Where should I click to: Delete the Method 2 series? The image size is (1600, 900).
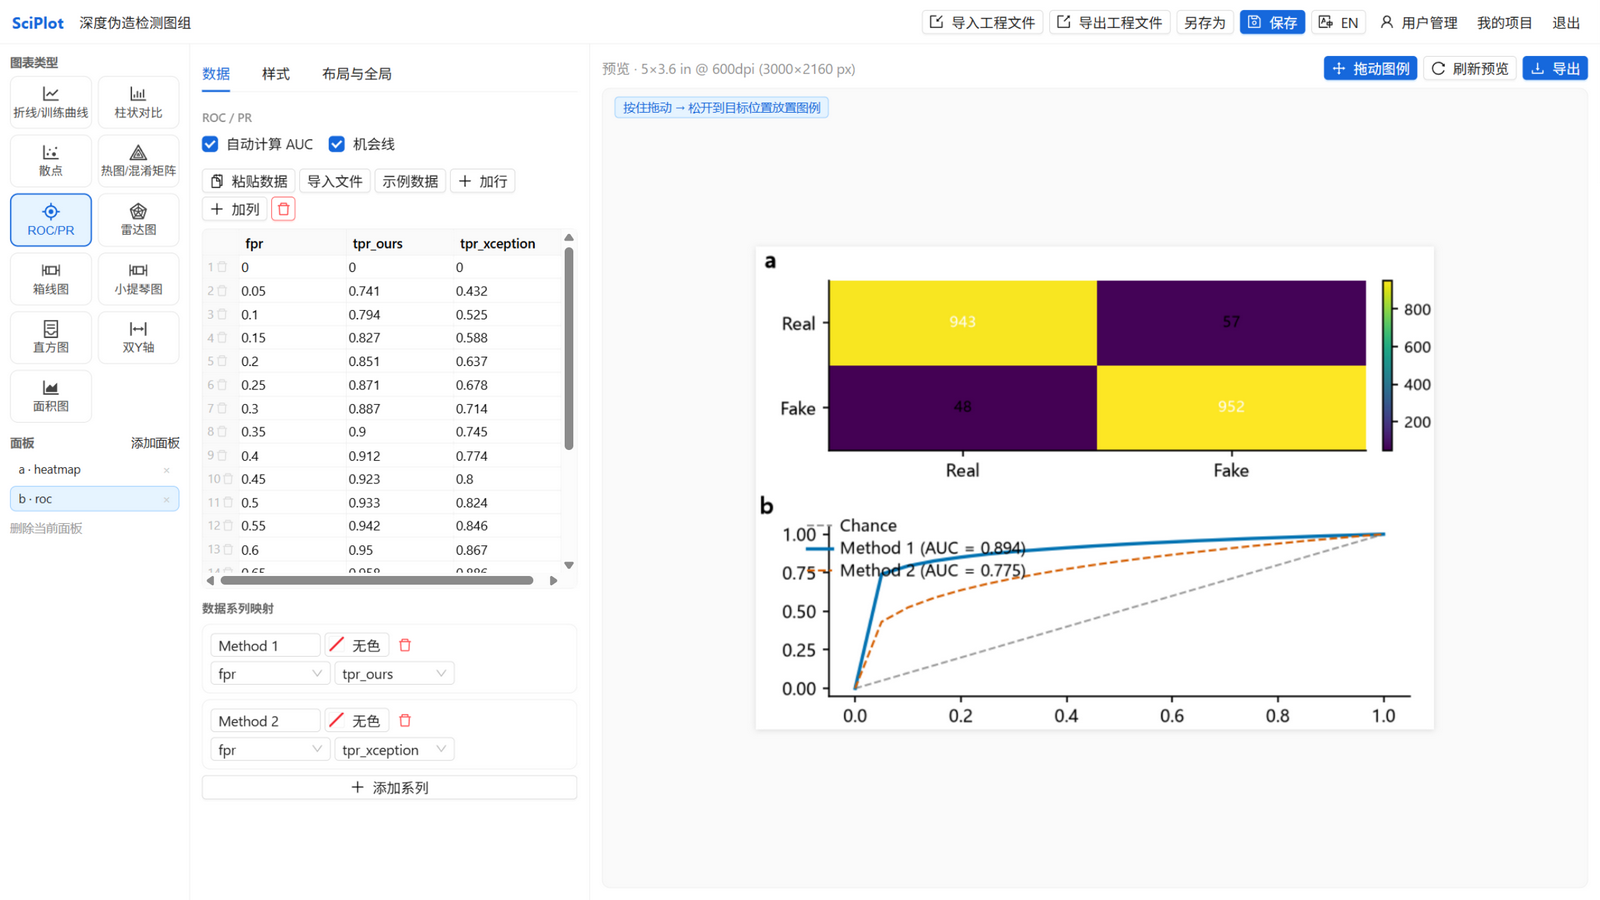pyautogui.click(x=405, y=720)
